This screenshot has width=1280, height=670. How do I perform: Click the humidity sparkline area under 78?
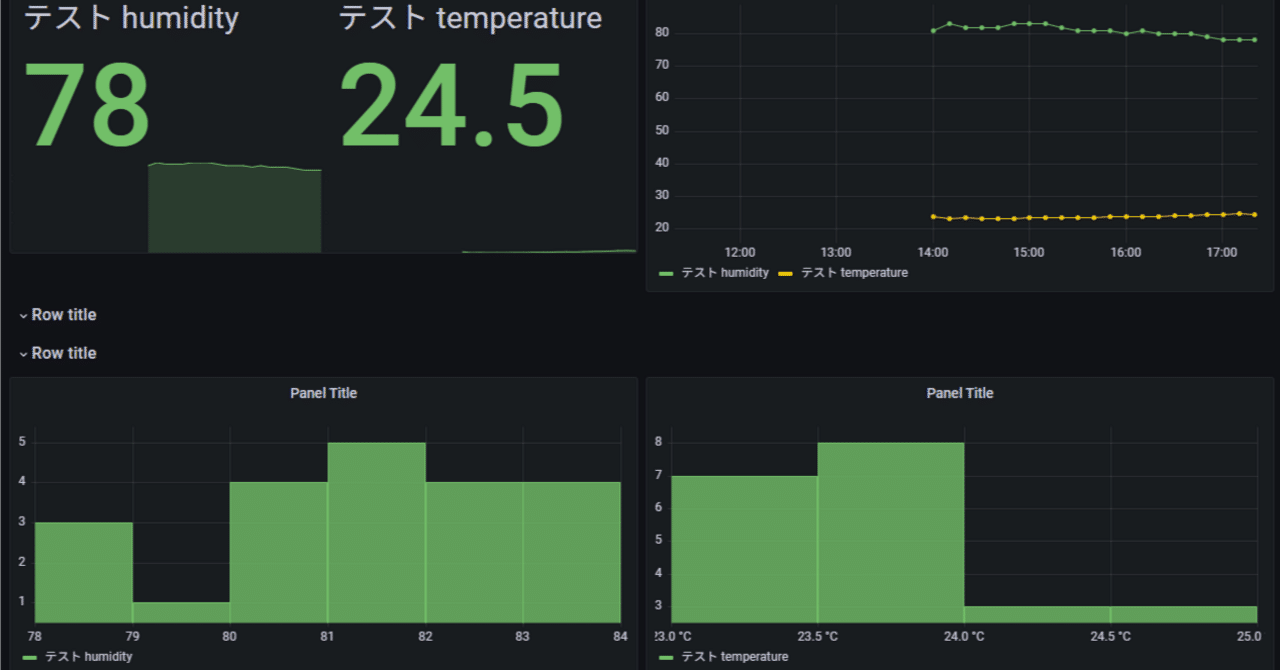pyautogui.click(x=234, y=208)
